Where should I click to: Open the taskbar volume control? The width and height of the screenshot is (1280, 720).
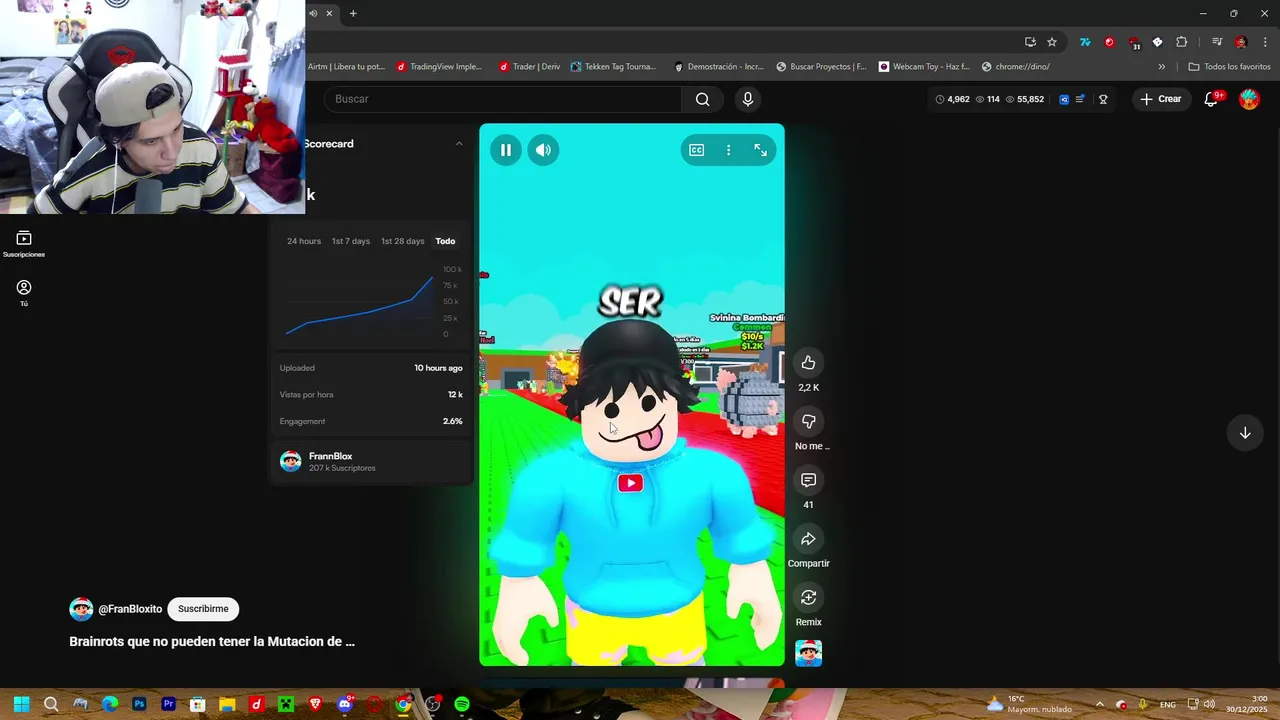click(1210, 705)
